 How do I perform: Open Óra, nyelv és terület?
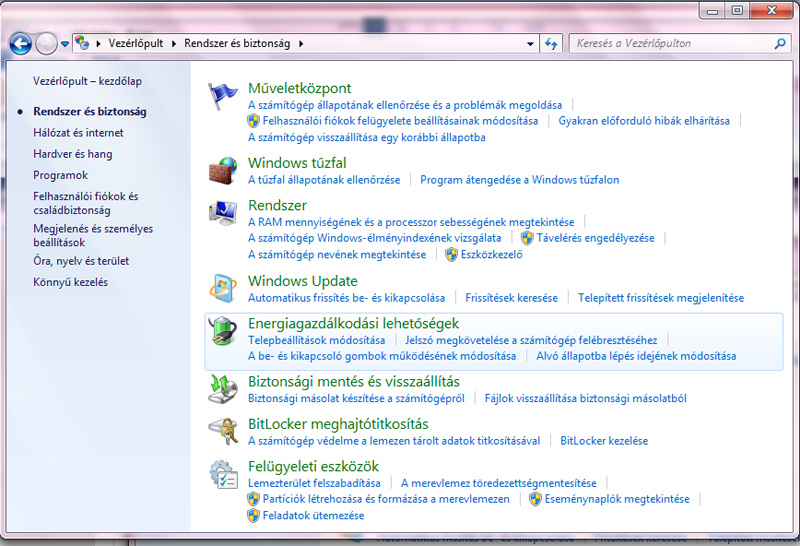point(81,261)
